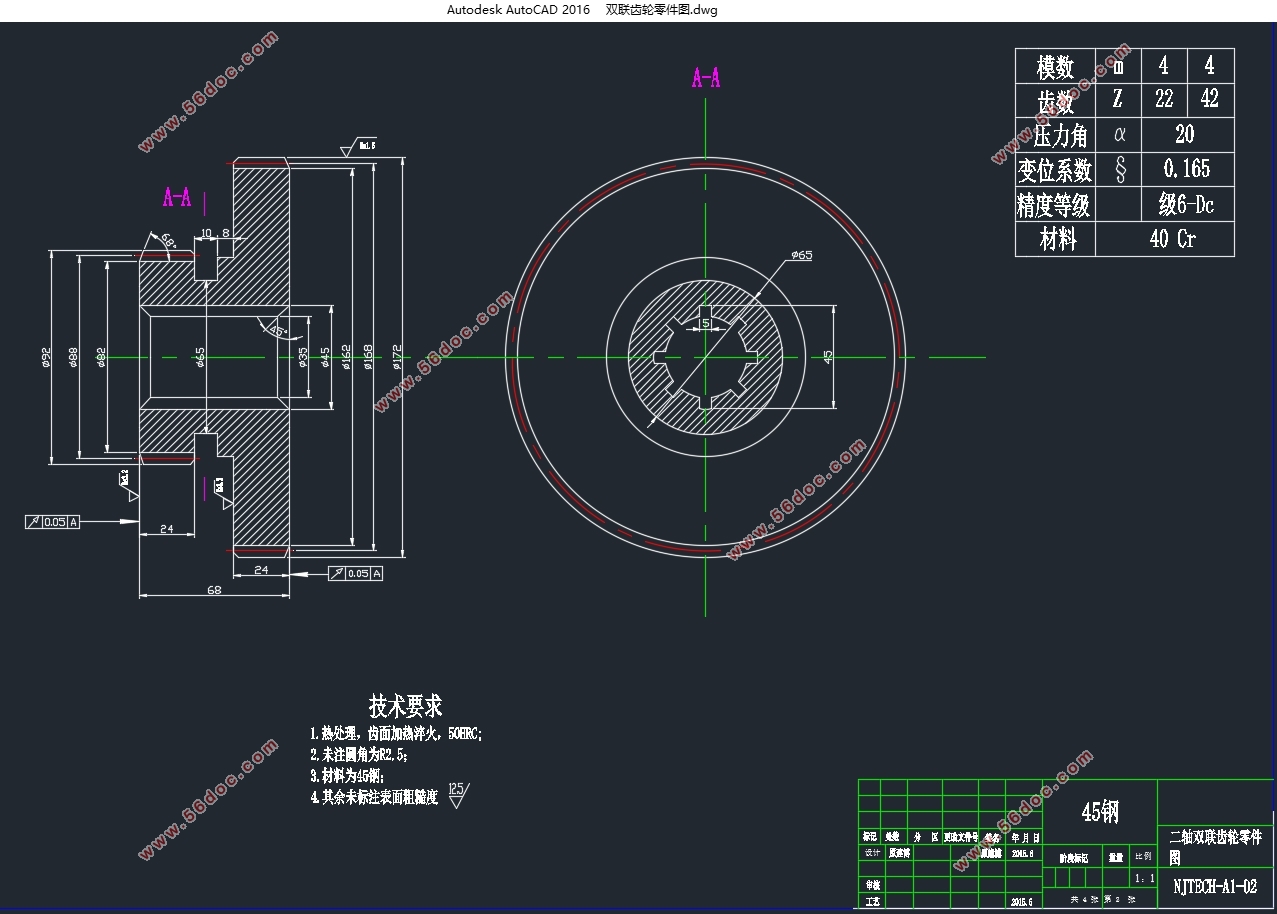The height and width of the screenshot is (914, 1277).
Task: Select the 45钢 text in the title block
Action: pos(1100,812)
